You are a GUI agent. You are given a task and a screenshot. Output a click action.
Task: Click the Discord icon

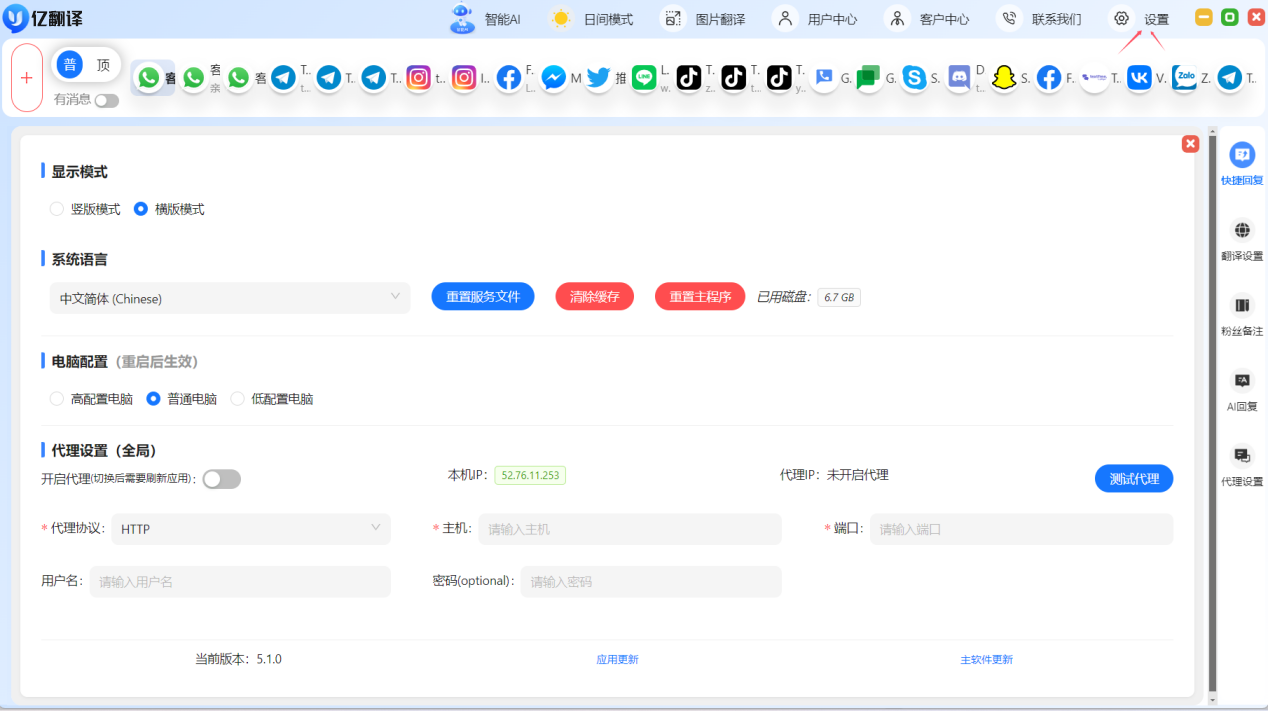coord(959,78)
